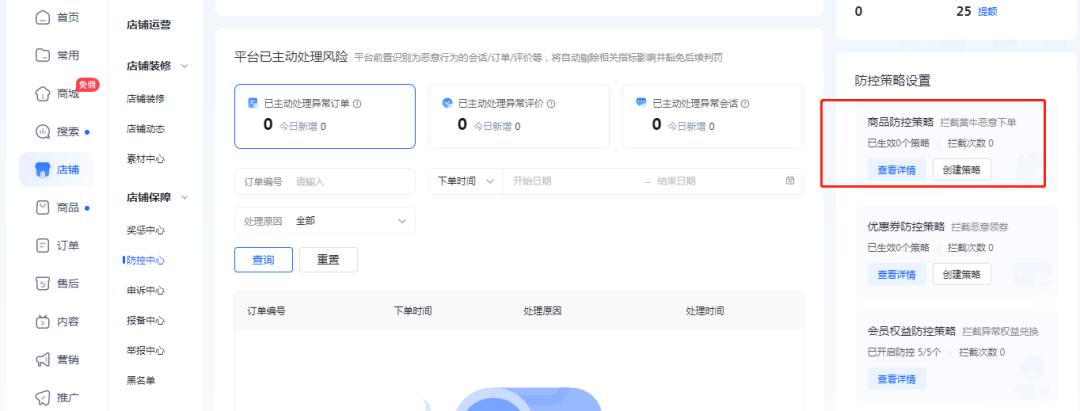Select the 已主动处理异常订单 card

325,116
